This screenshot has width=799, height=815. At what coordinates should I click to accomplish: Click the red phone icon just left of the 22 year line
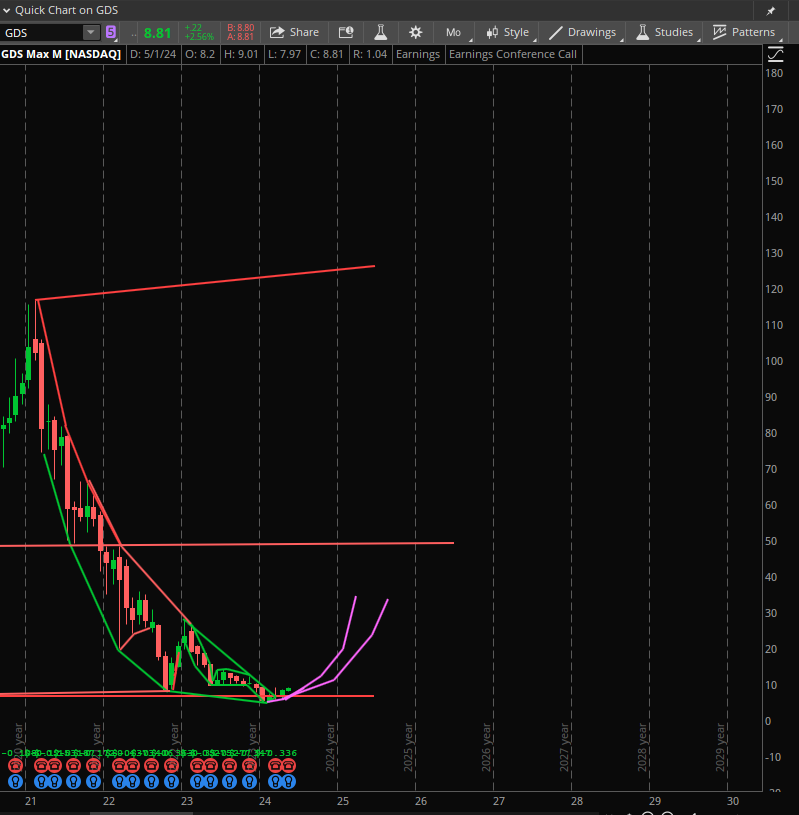(94, 766)
